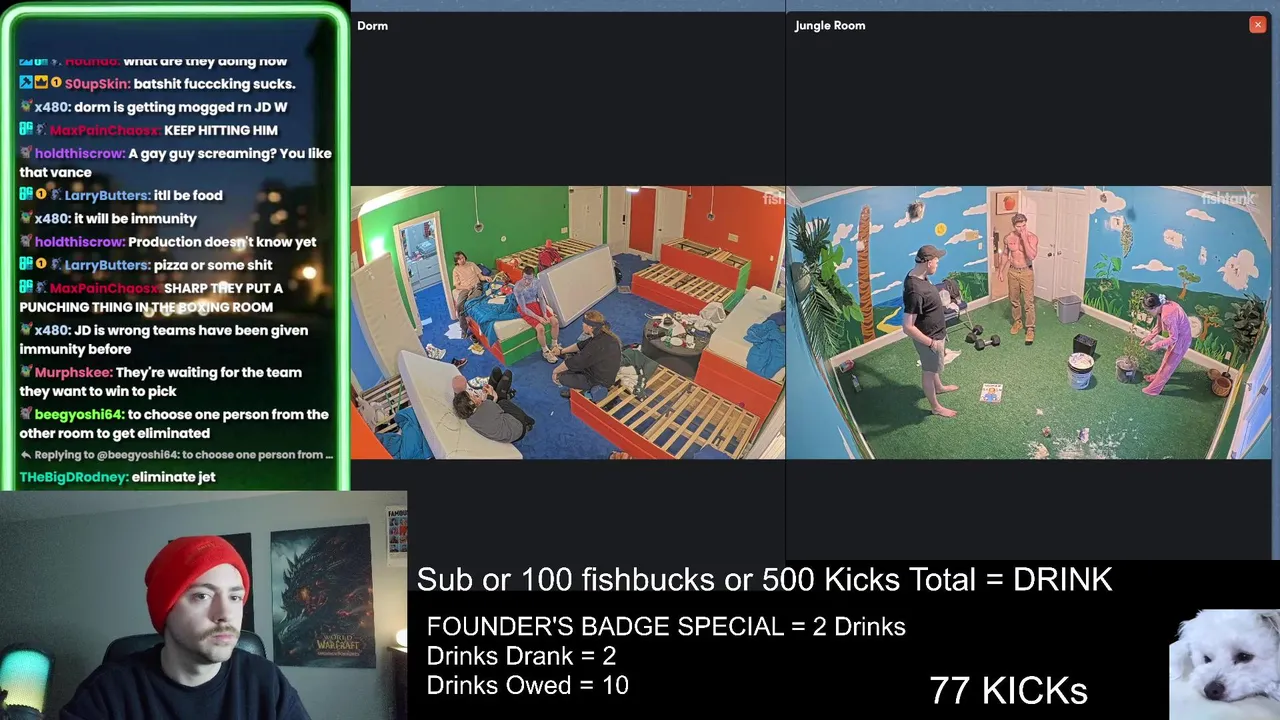Image resolution: width=1280 pixels, height=720 pixels.
Task: Click the green badge before MaxPainChaosx "KEEP HITTING HIM"
Action: (26, 130)
